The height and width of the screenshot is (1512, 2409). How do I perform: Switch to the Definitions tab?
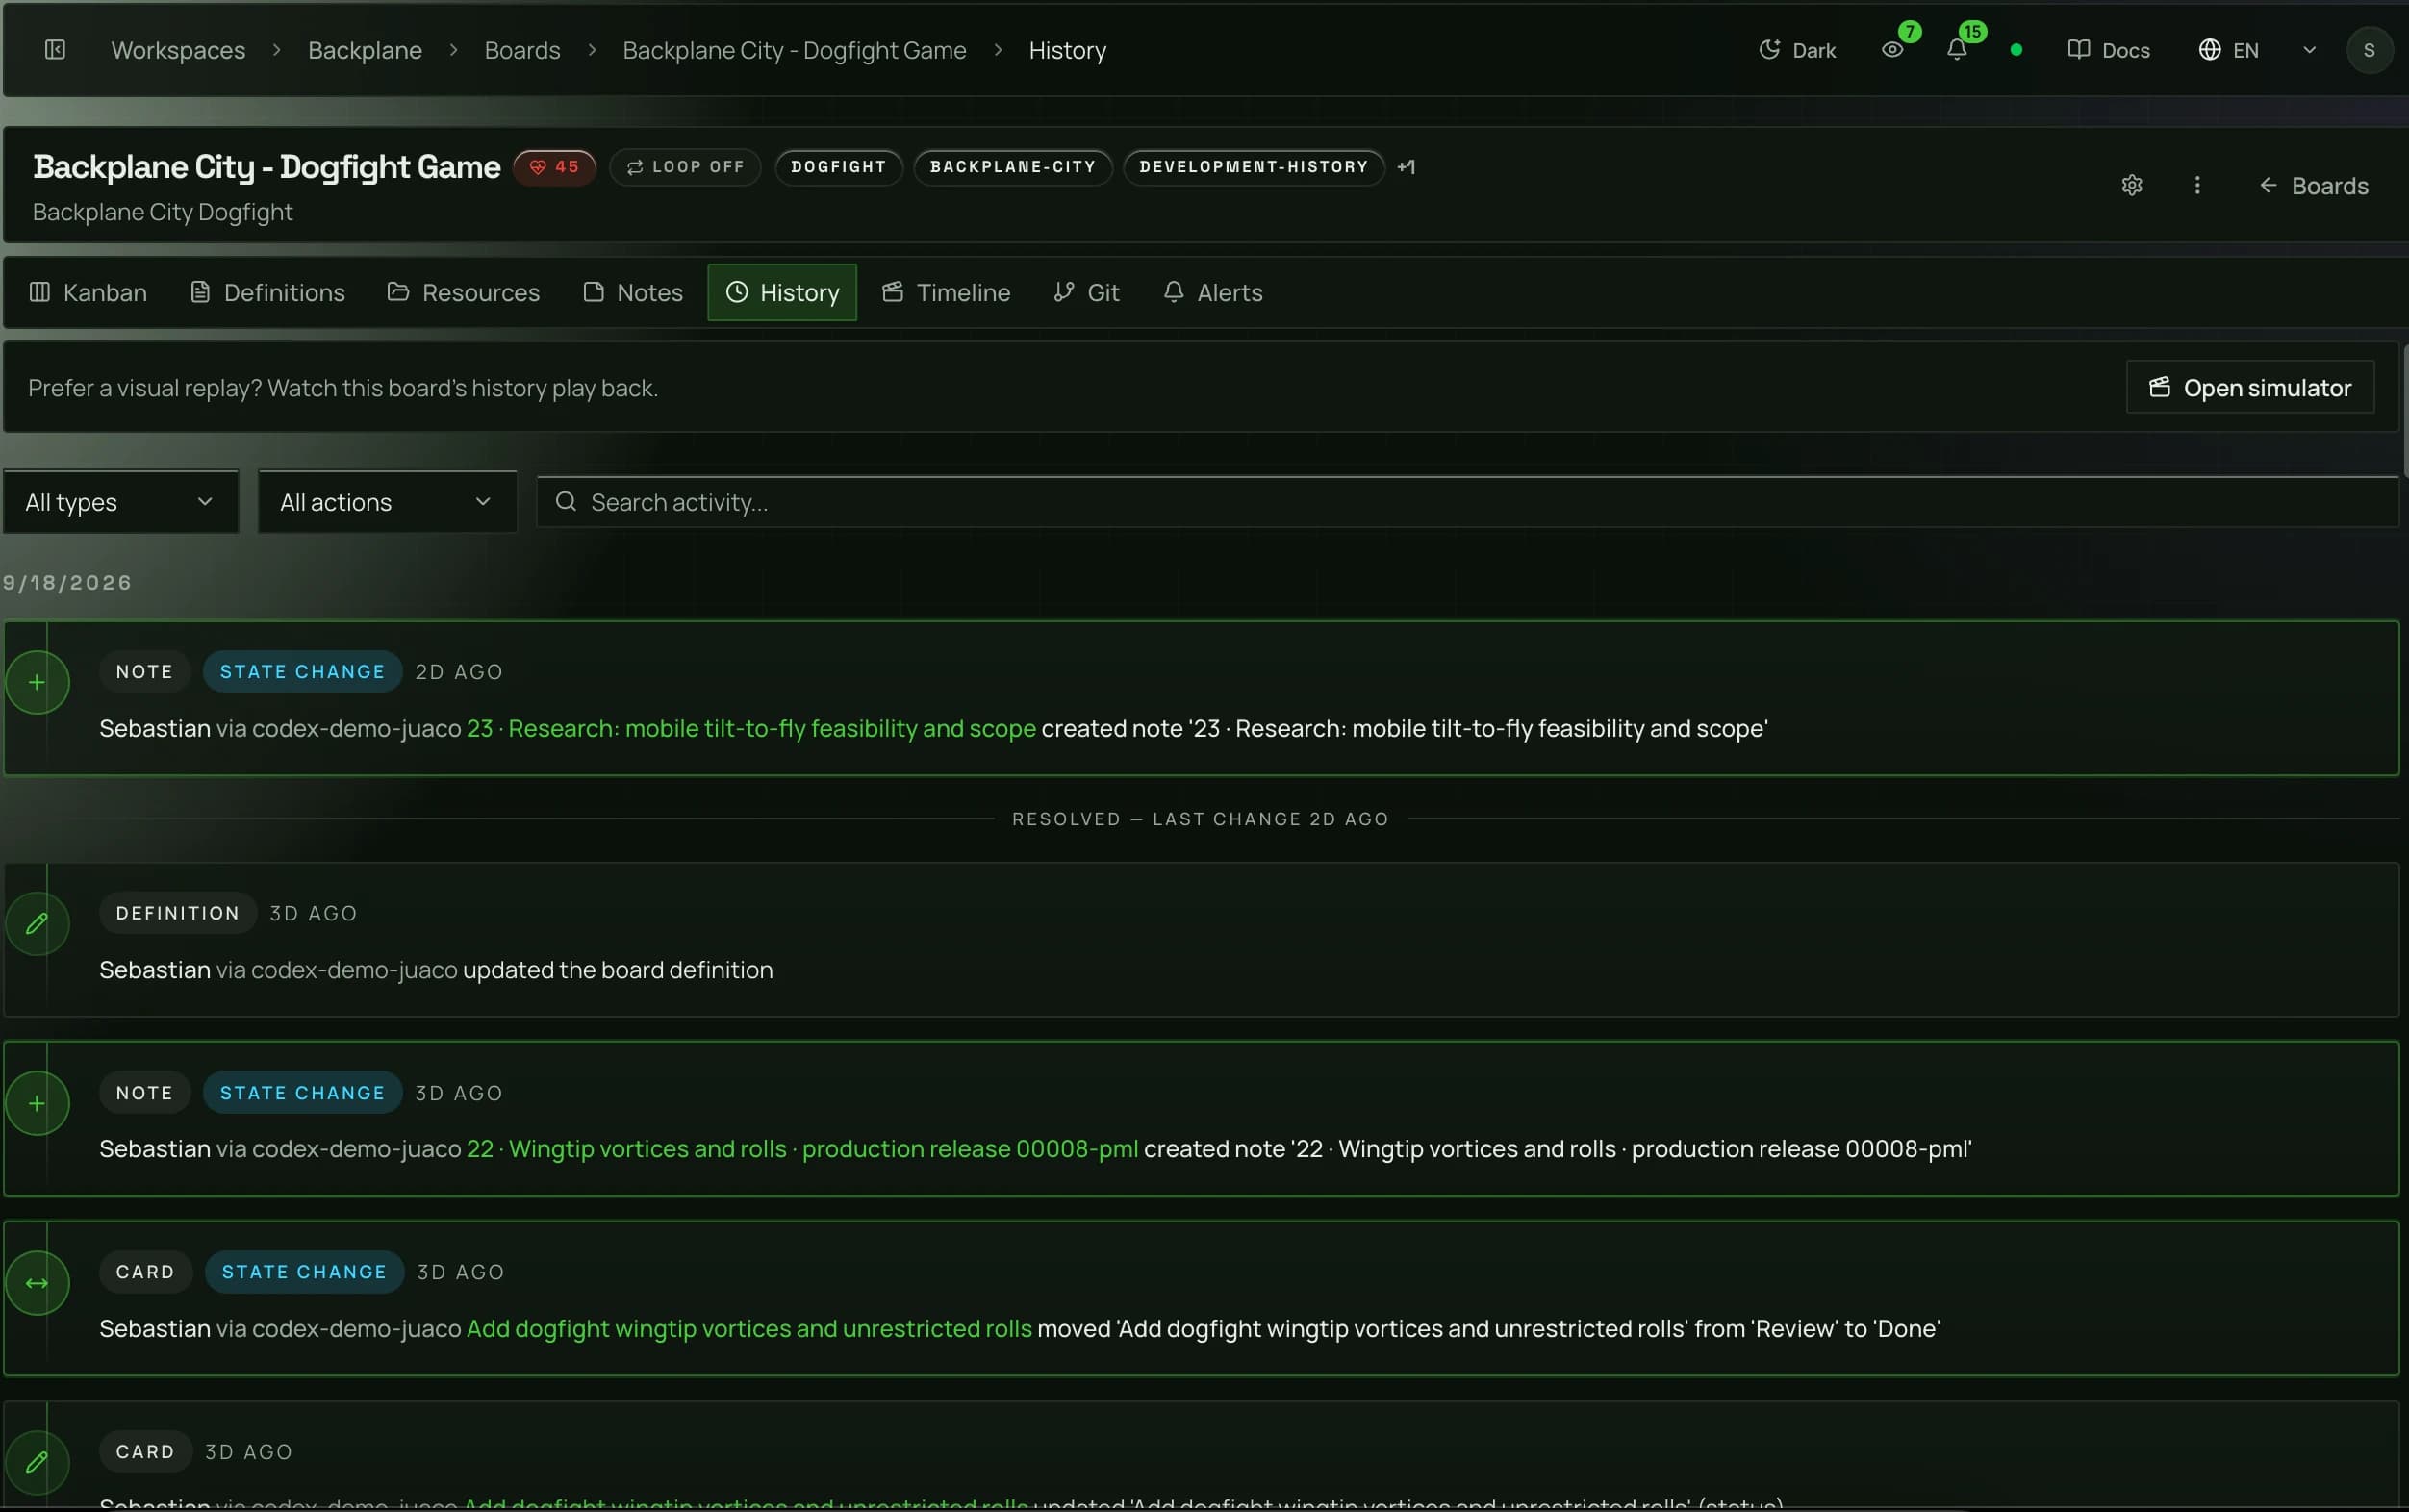pyautogui.click(x=268, y=292)
